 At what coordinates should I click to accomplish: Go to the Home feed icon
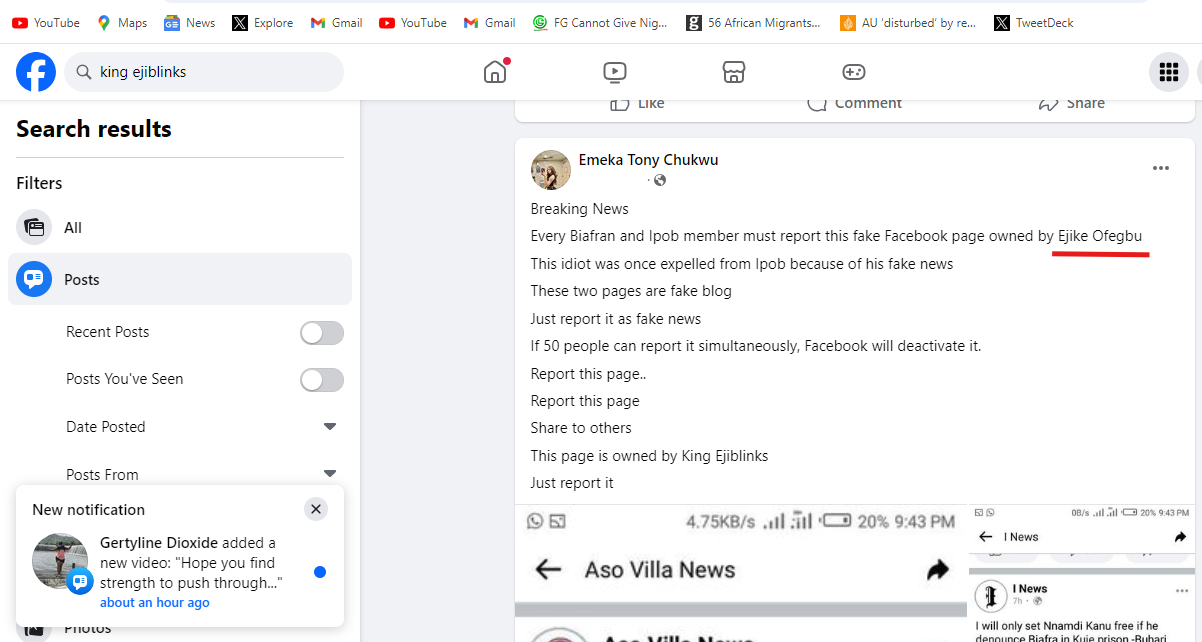[x=495, y=72]
